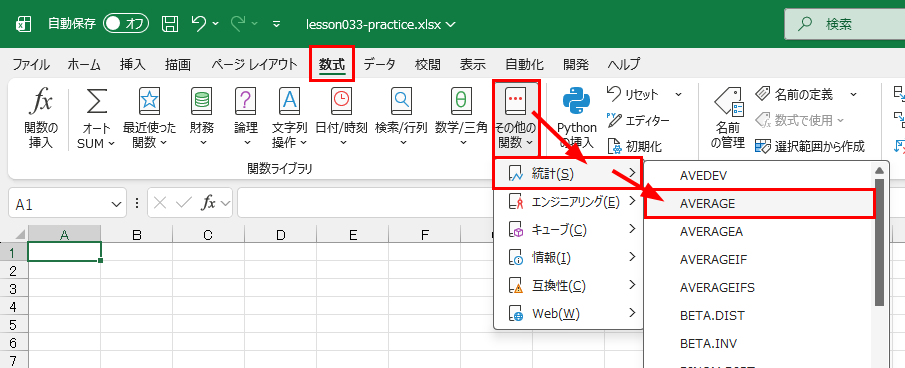Expand the 名前の定義 dropdown arrow
The width and height of the screenshot is (905, 368).
coord(853,94)
